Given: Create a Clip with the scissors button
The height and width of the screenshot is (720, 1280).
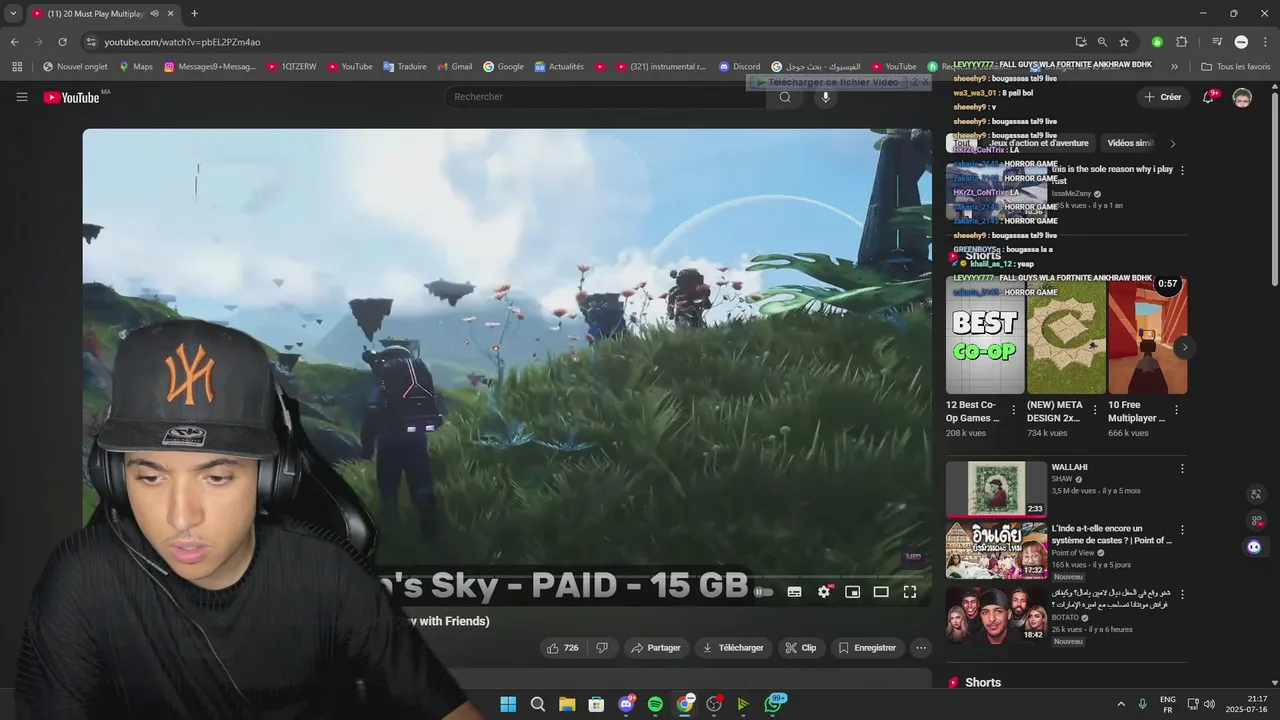Looking at the screenshot, I should [x=800, y=648].
